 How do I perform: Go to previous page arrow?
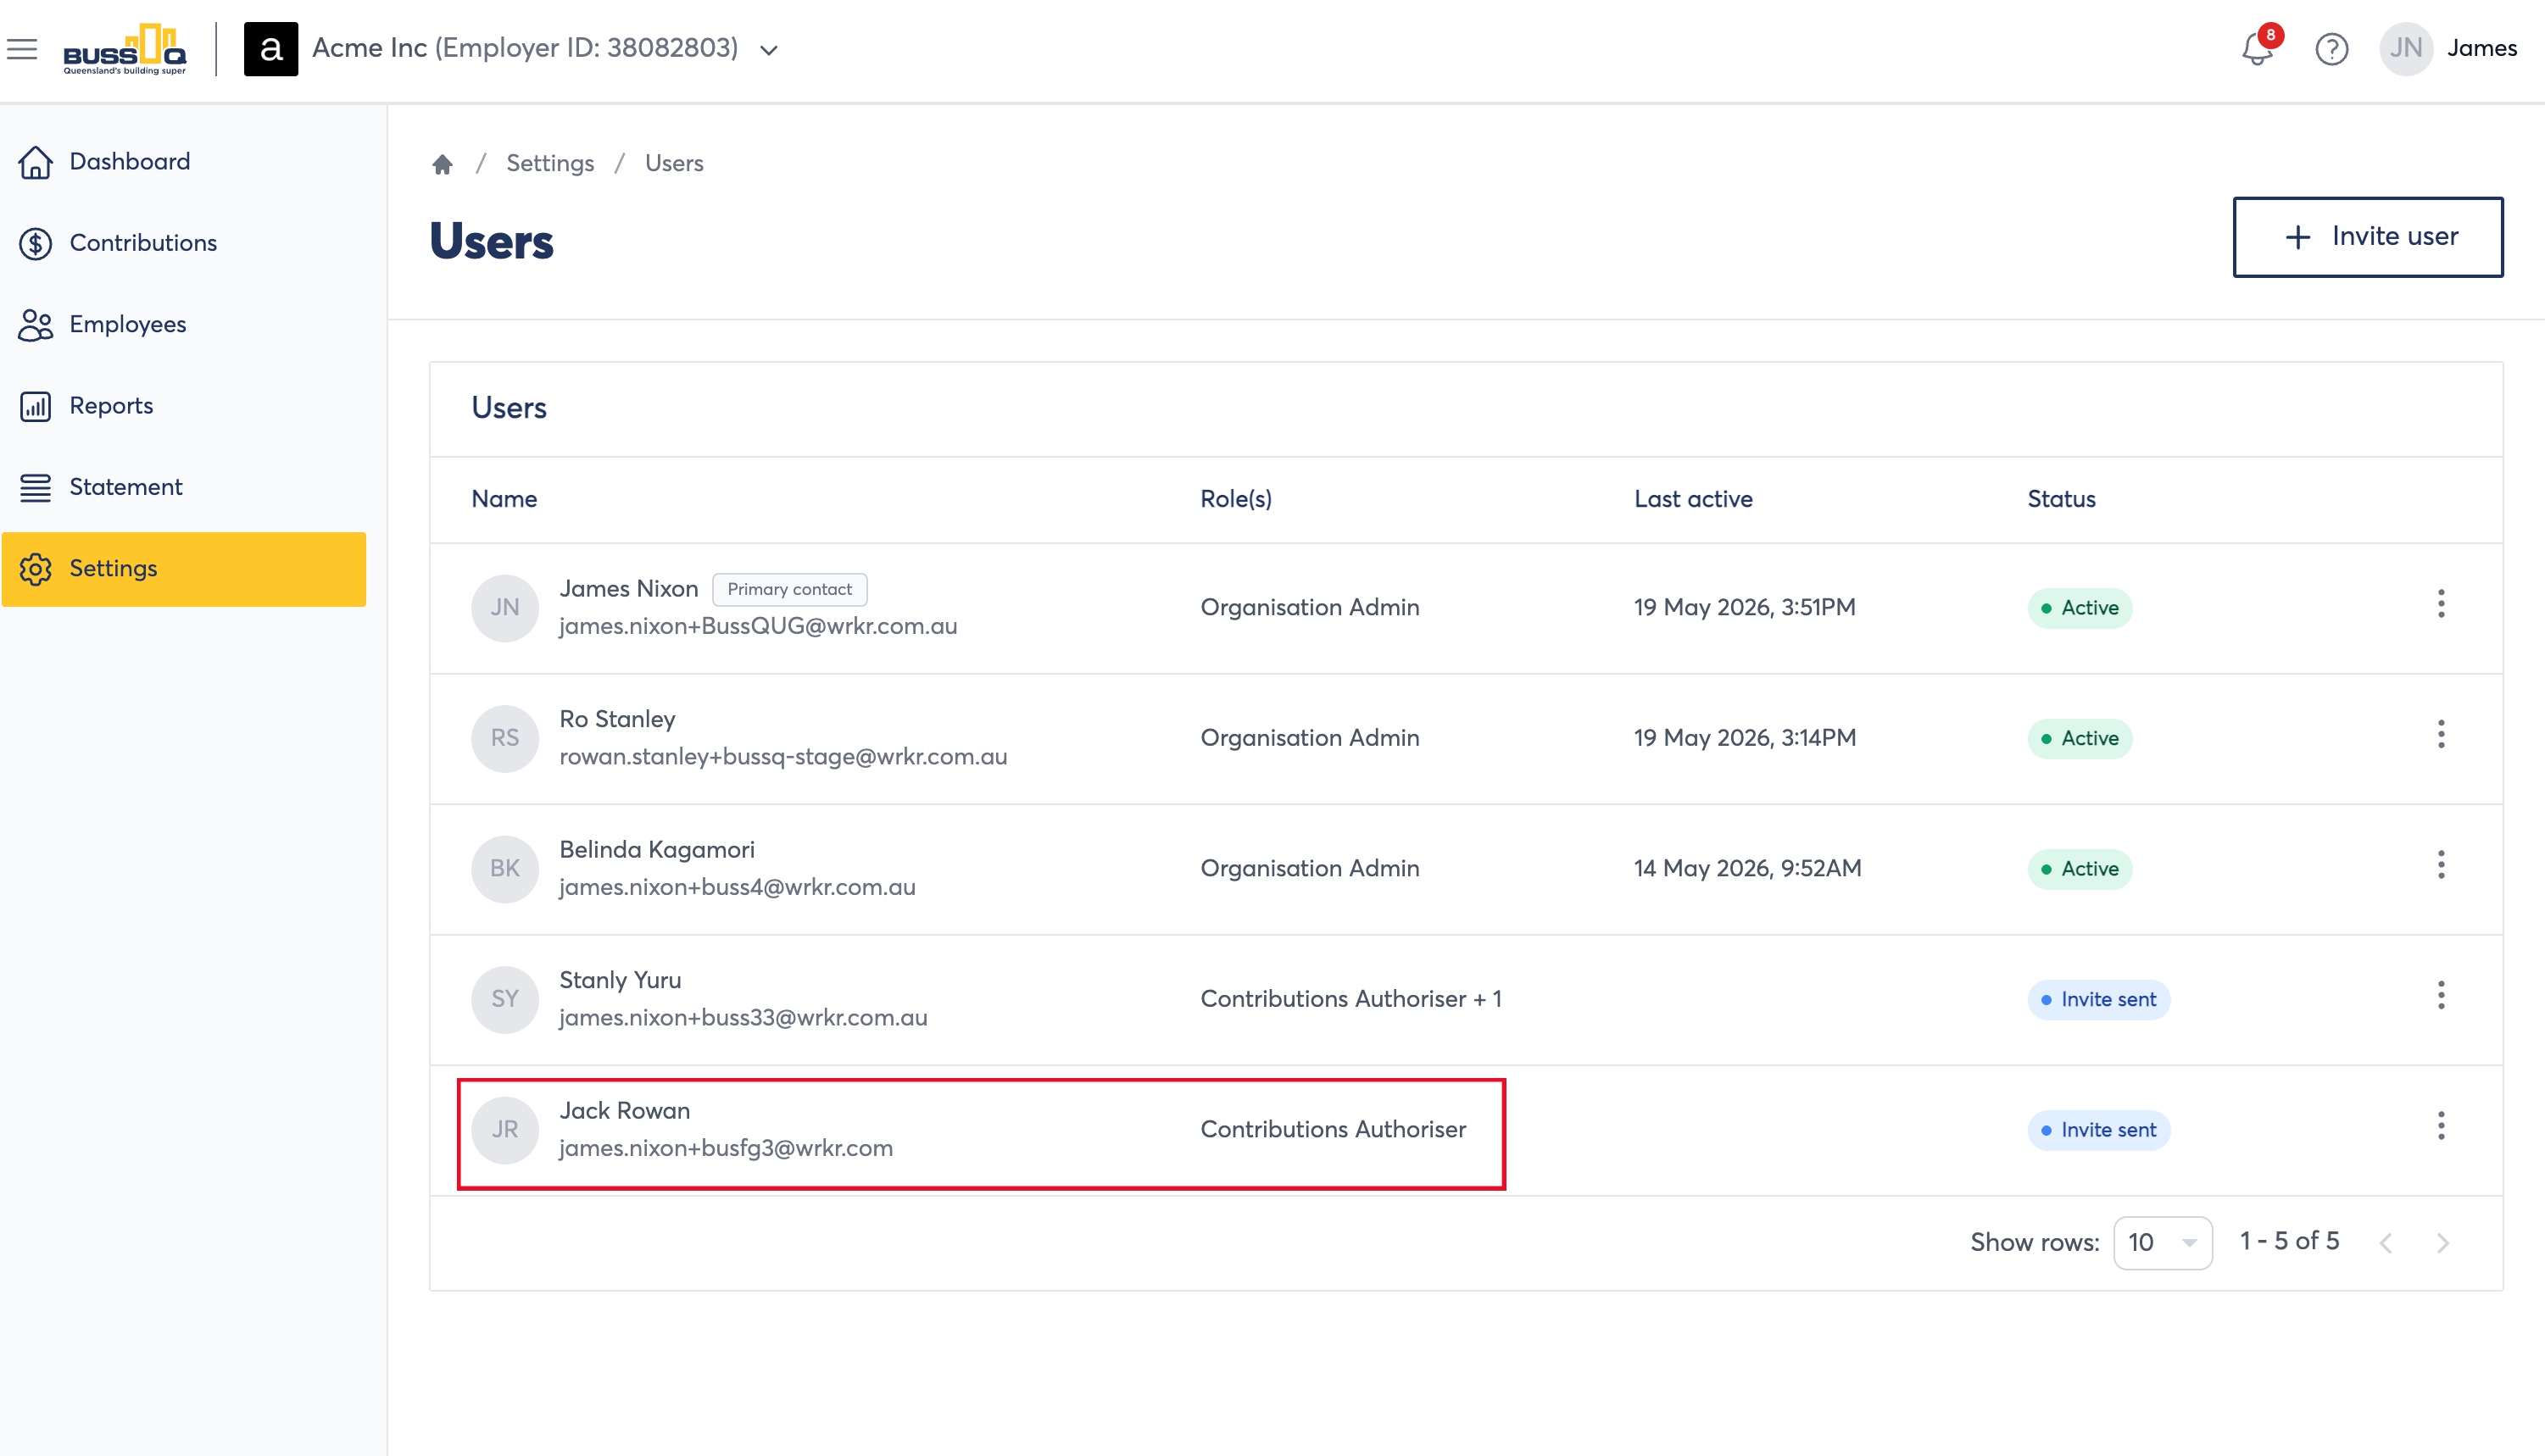tap(2386, 1243)
